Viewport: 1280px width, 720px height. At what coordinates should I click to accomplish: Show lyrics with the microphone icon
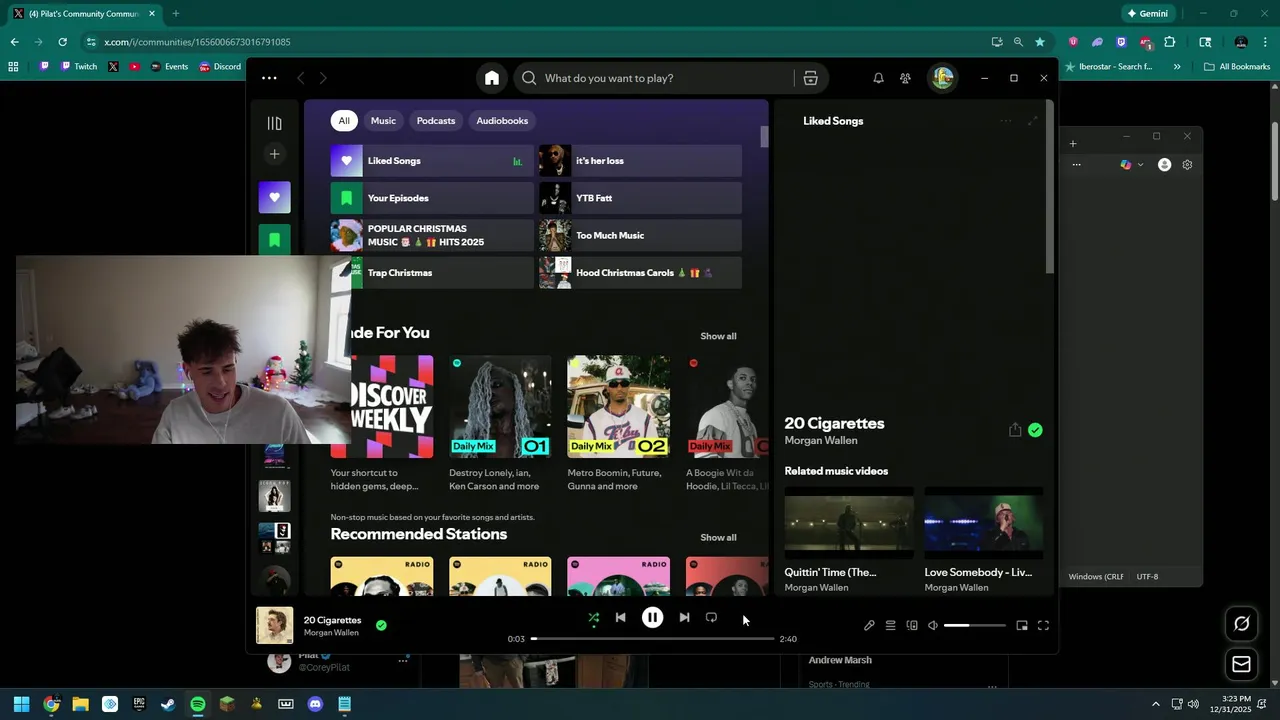(x=869, y=626)
